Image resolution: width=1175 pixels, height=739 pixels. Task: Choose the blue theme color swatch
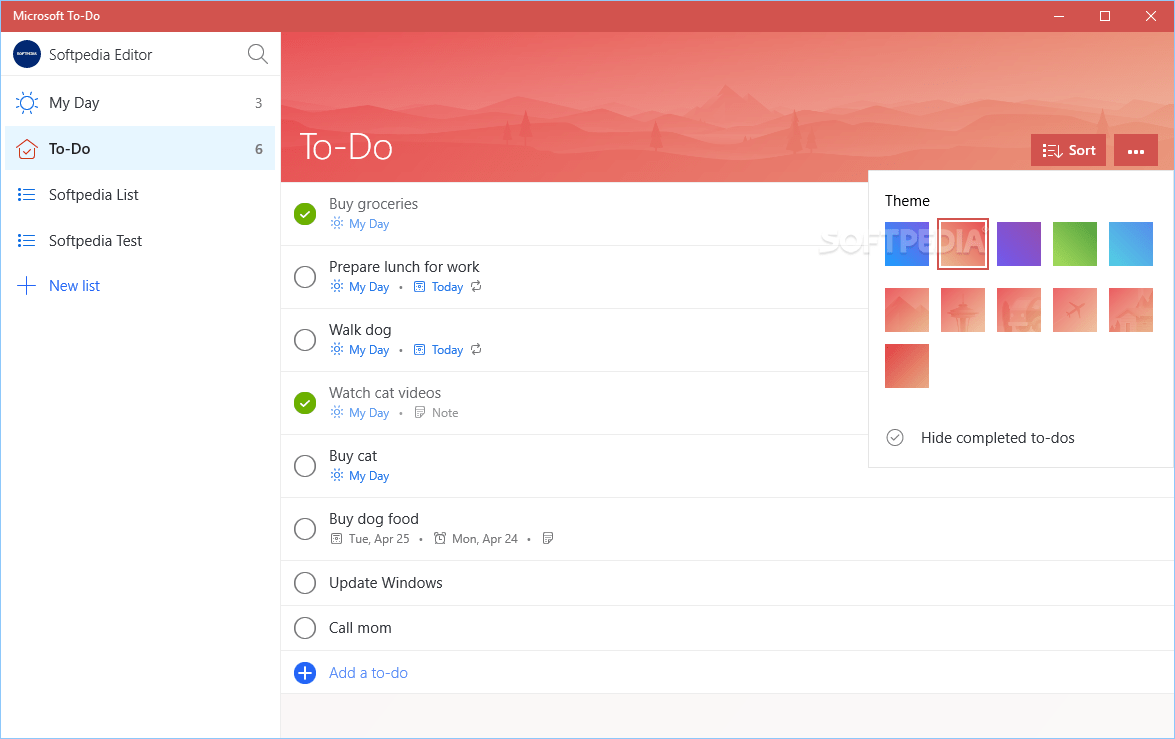907,244
